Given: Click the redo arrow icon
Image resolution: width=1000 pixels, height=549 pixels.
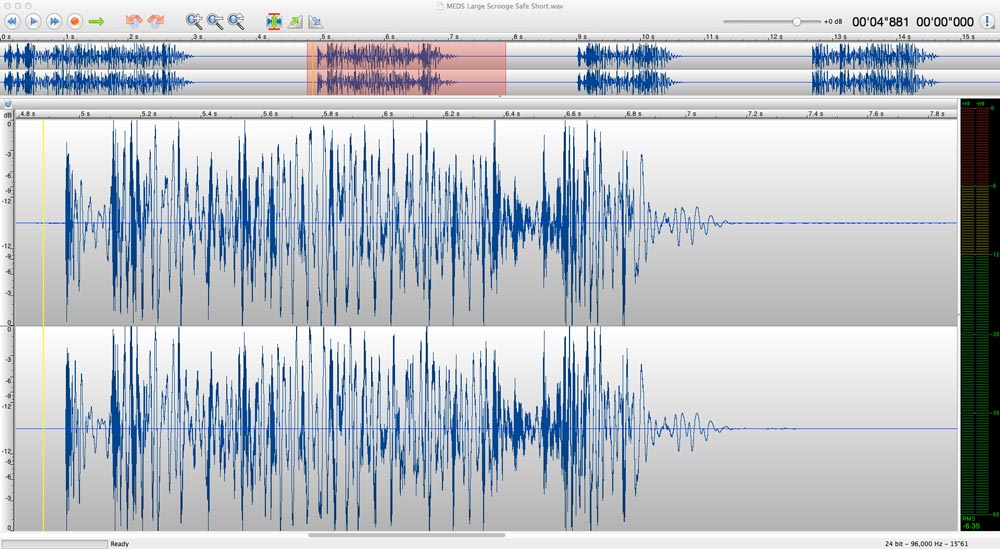Looking at the screenshot, I should [x=155, y=21].
